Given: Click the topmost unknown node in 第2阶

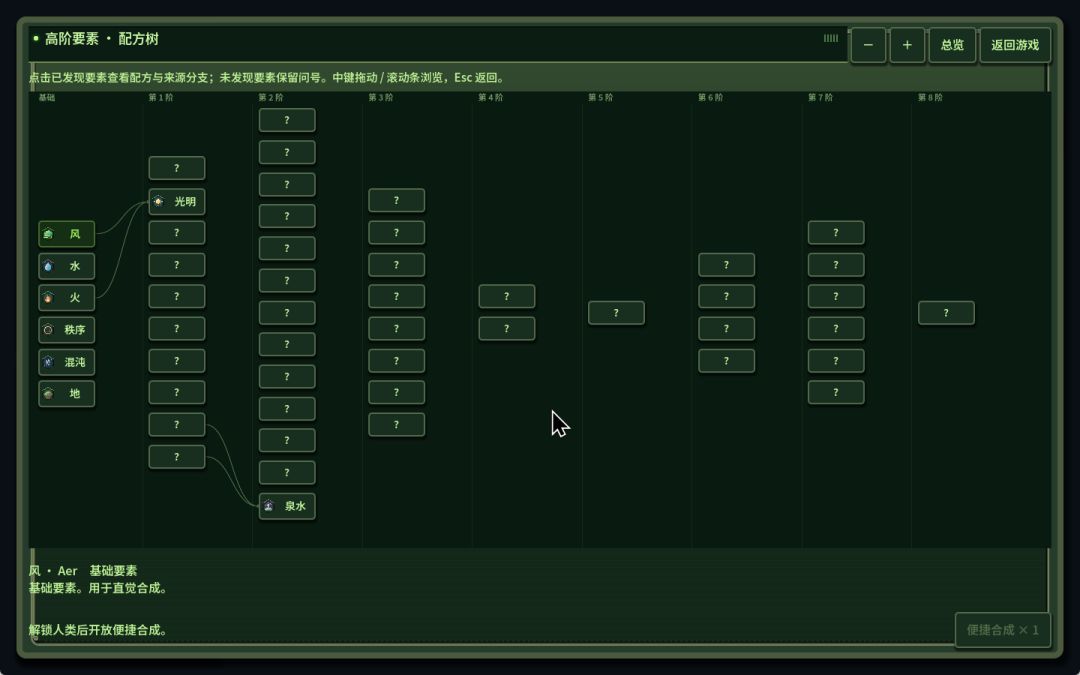Looking at the screenshot, I should coord(287,121).
